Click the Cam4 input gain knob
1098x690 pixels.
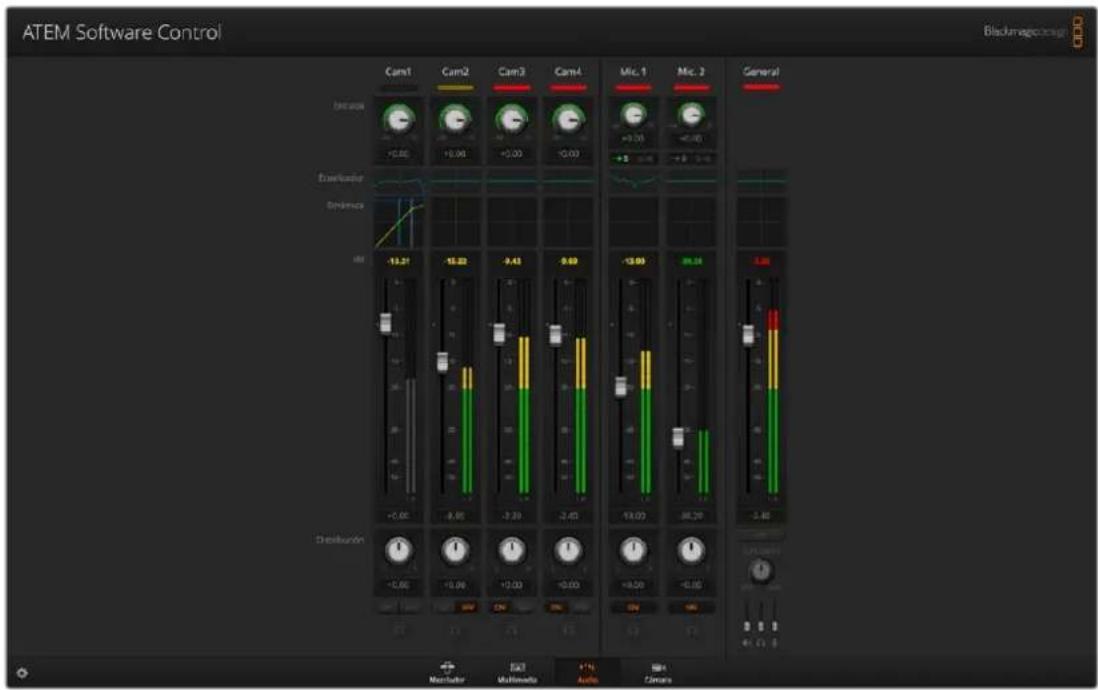569,120
